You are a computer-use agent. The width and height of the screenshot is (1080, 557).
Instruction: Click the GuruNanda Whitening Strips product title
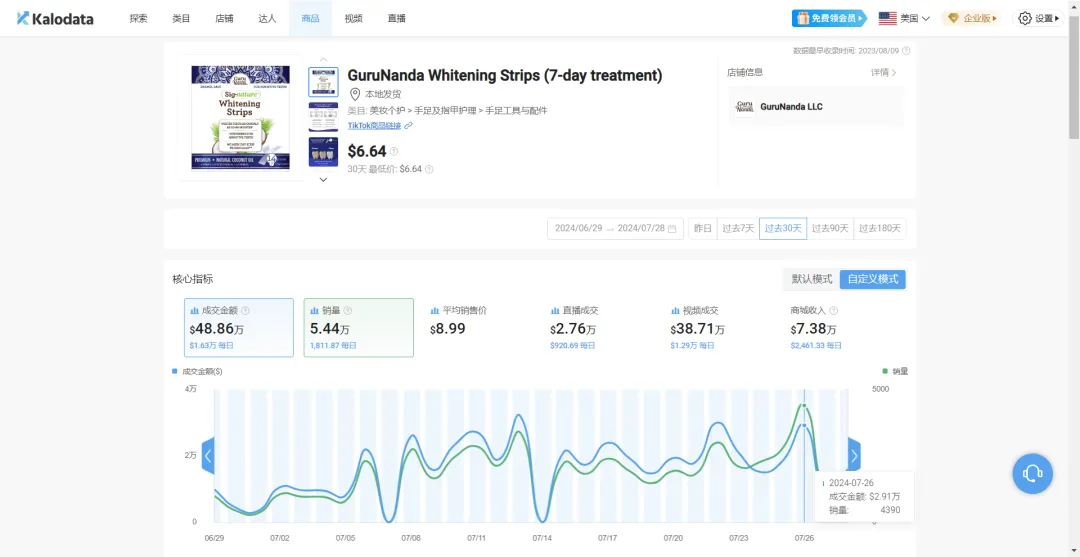pos(505,75)
